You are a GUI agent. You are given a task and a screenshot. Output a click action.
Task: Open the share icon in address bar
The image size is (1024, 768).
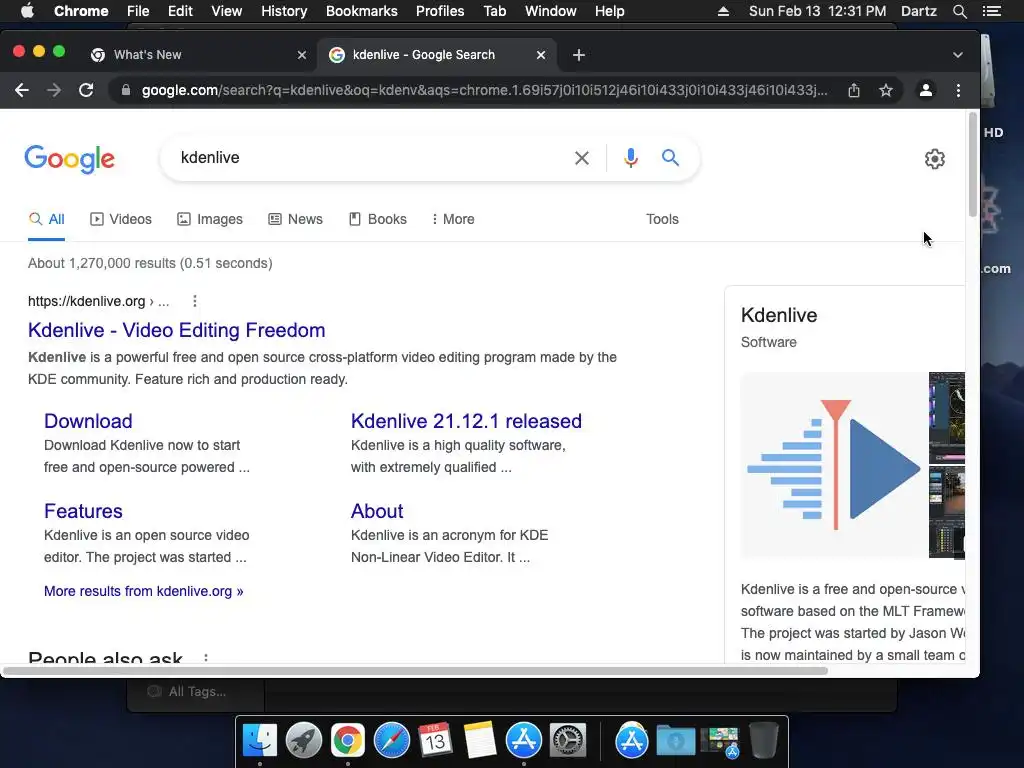854,90
